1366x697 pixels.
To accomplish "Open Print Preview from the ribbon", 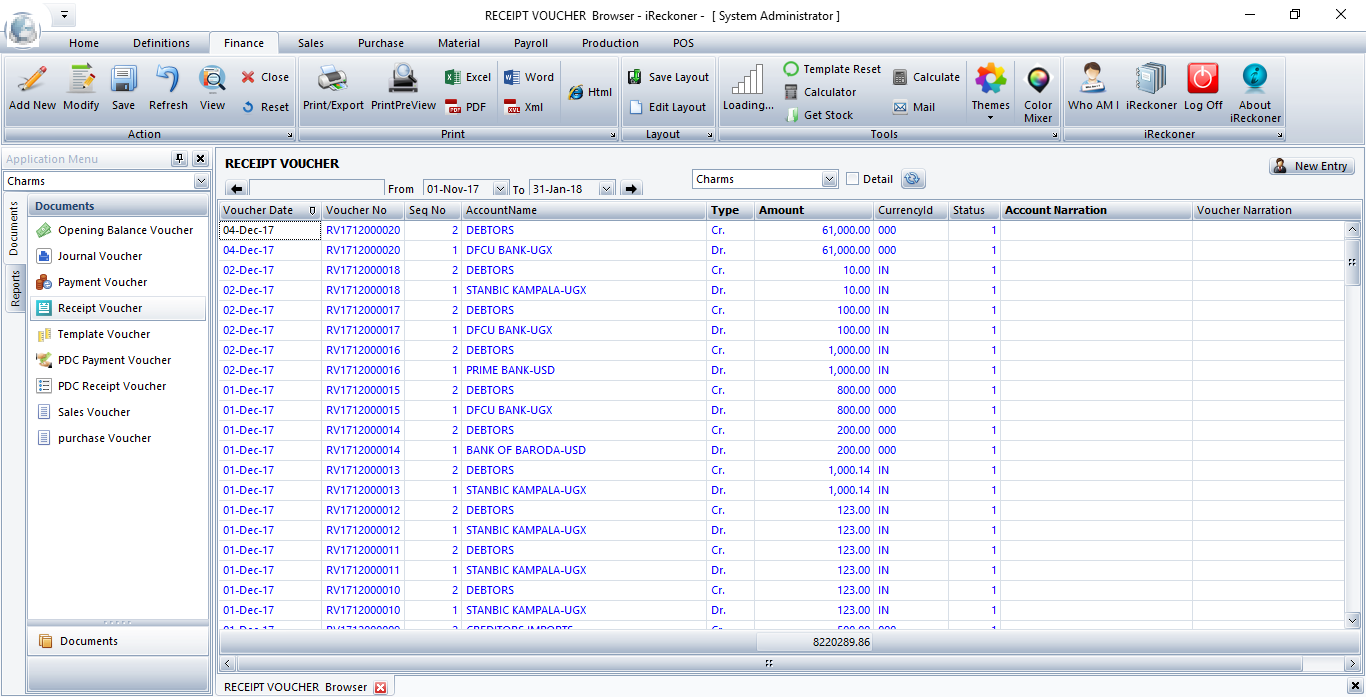I will pos(403,81).
